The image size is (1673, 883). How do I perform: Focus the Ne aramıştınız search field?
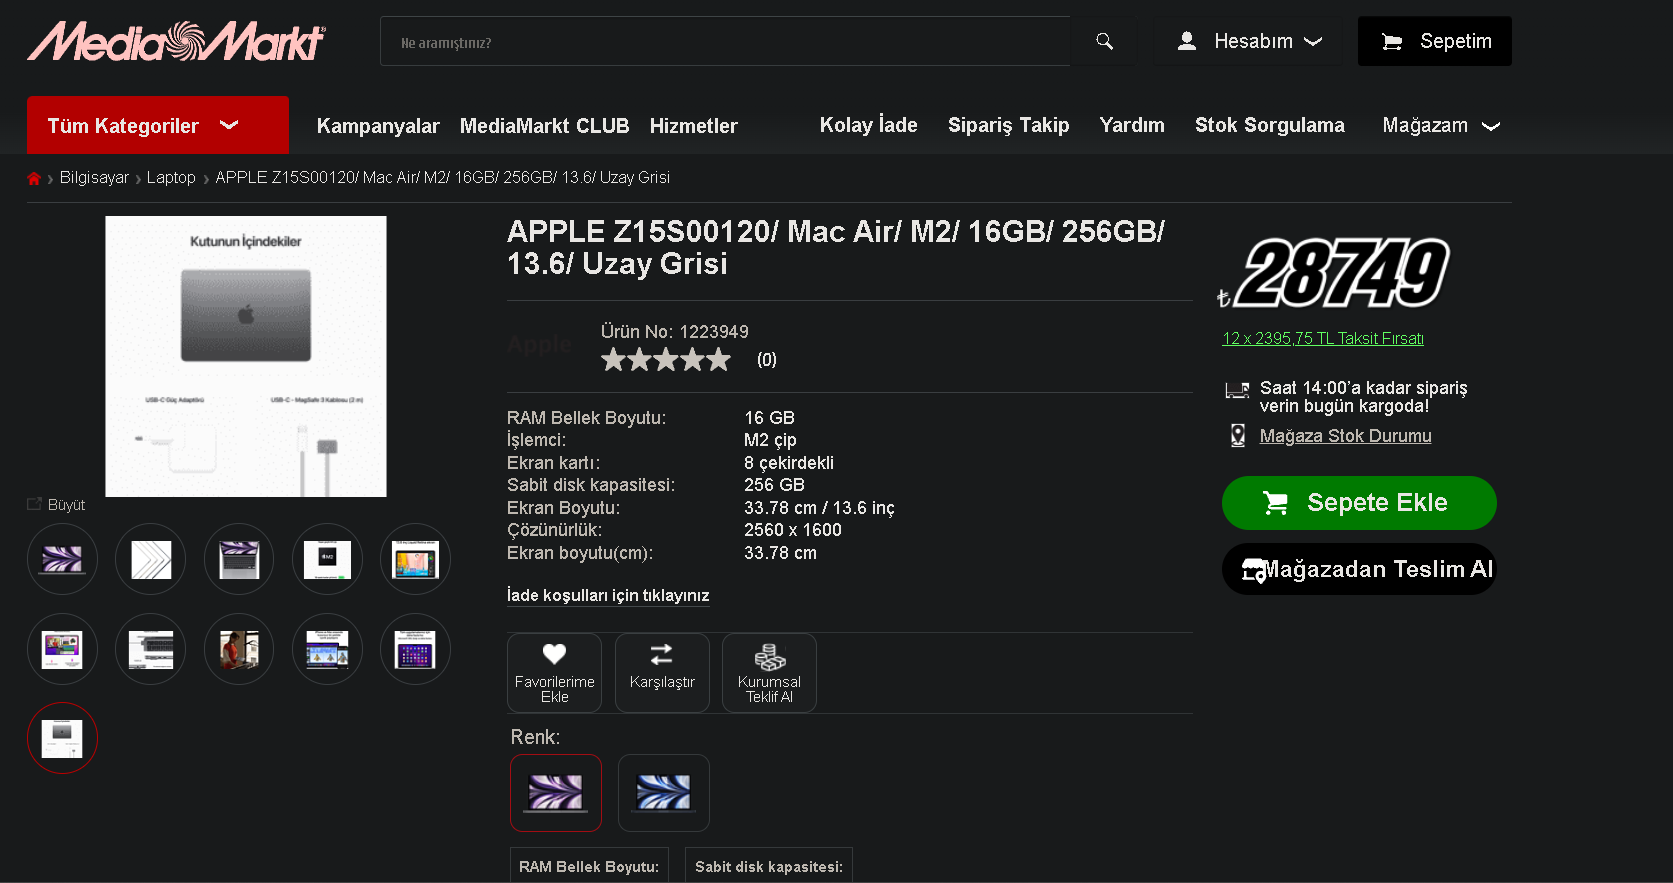coord(725,42)
